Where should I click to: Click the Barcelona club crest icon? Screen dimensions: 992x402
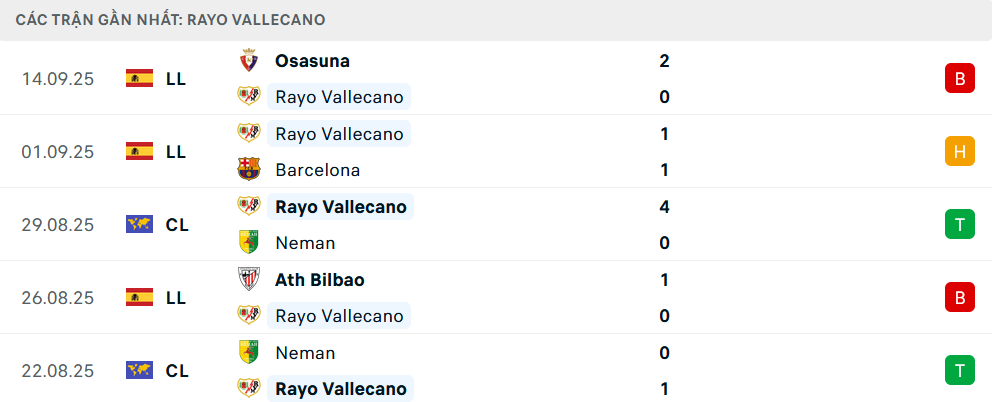point(248,170)
